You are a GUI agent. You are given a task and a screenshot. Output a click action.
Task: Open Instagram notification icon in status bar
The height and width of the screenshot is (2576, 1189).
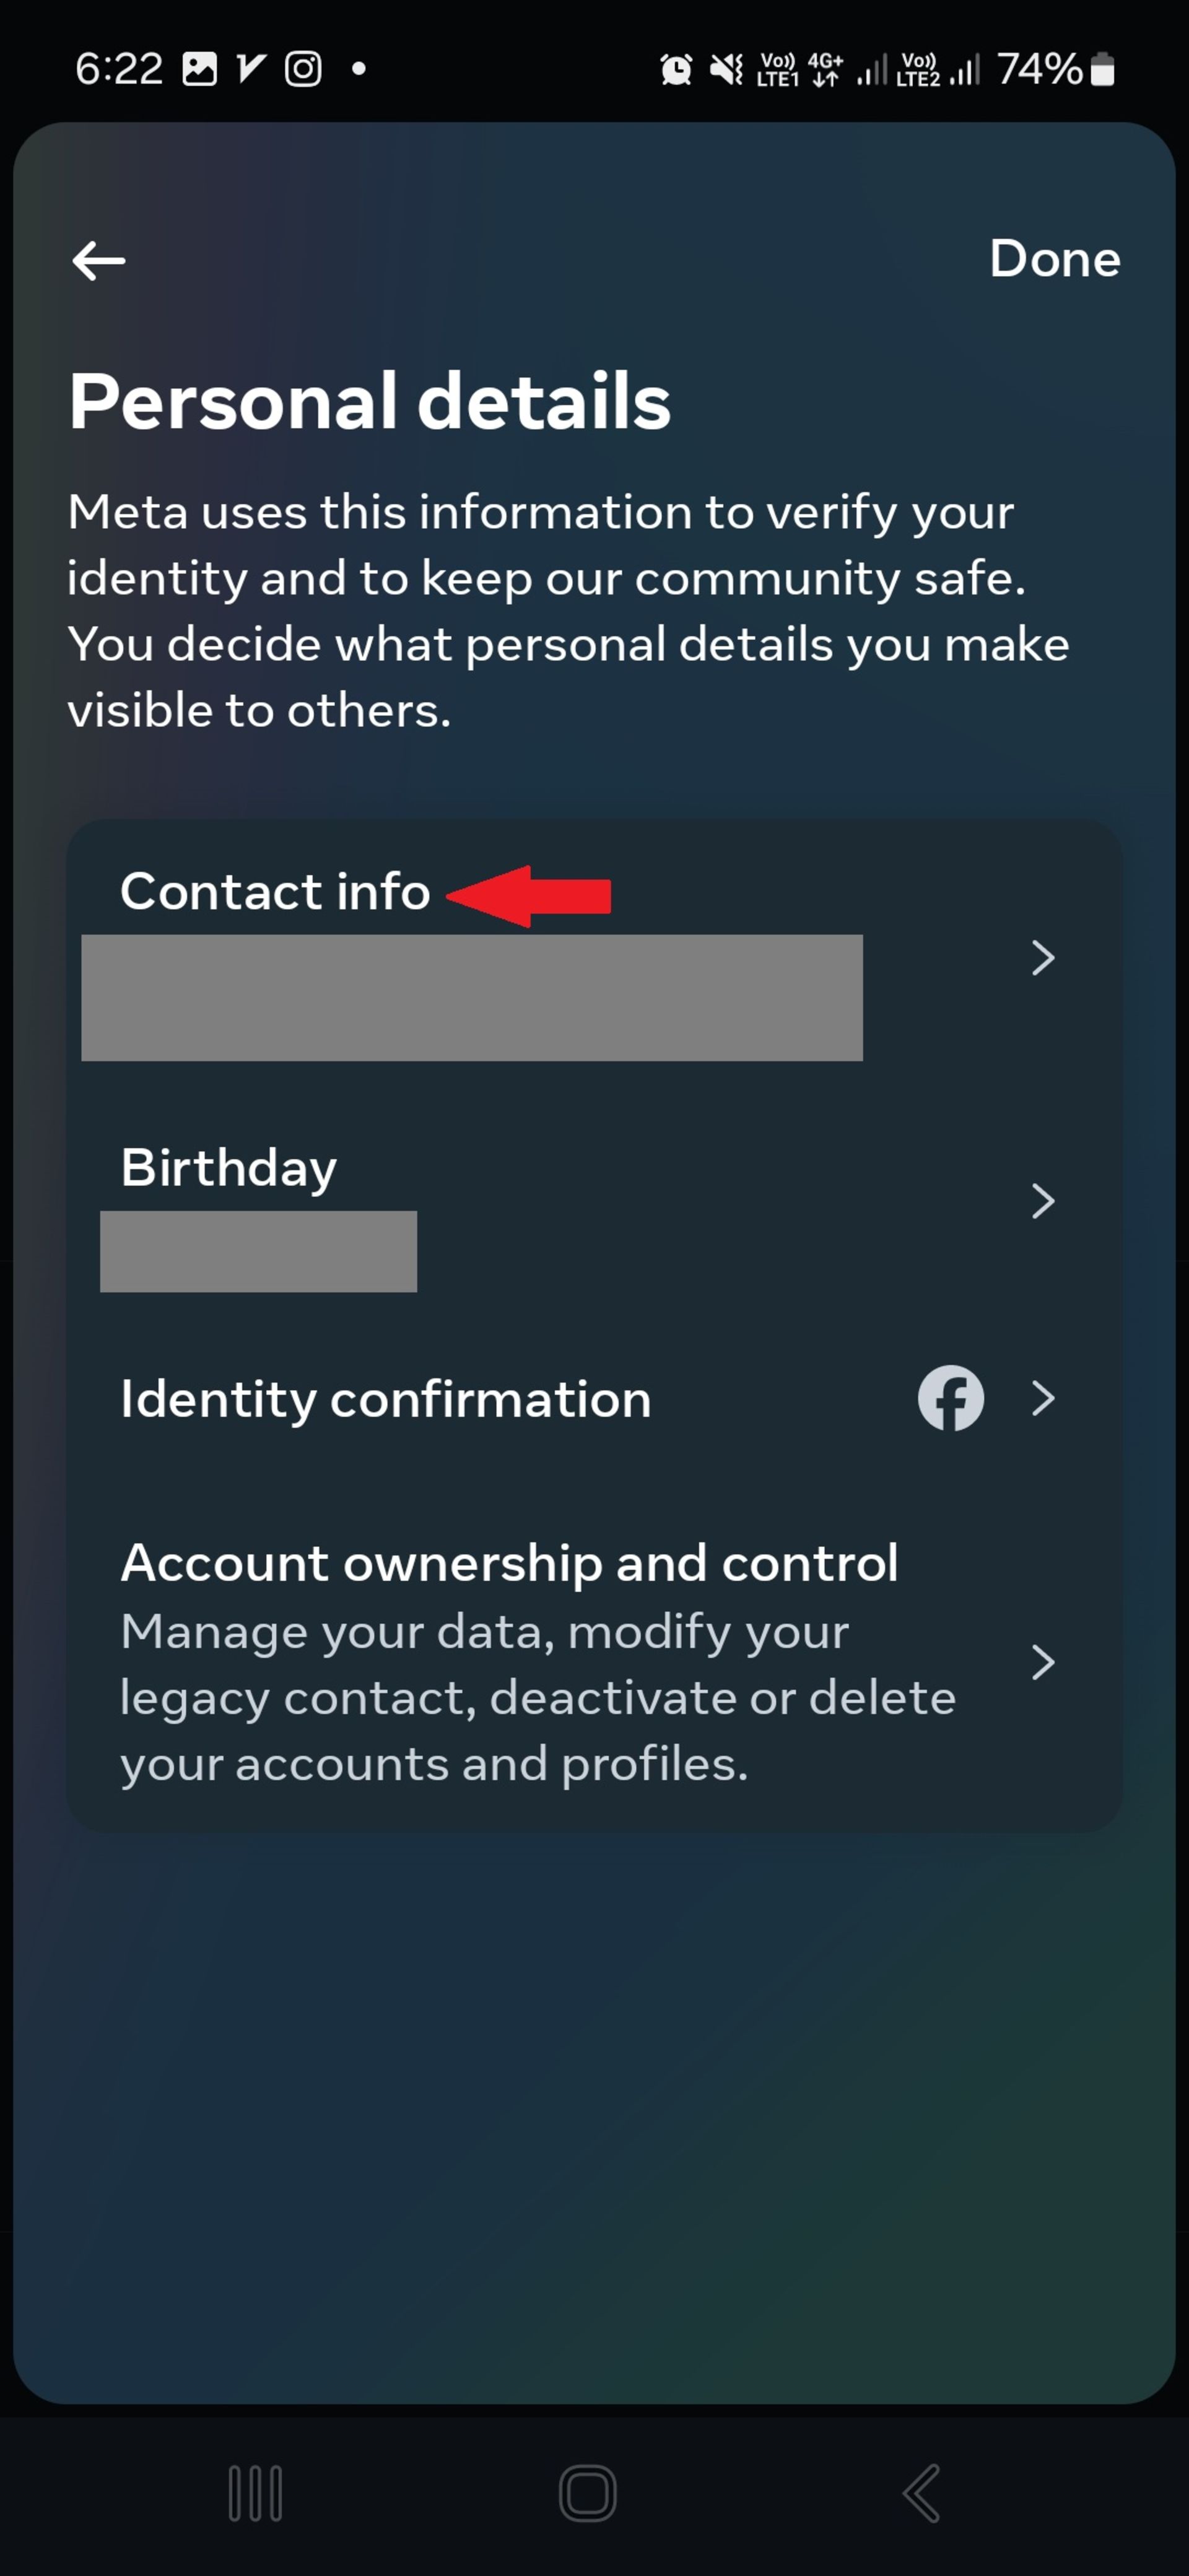tap(303, 69)
